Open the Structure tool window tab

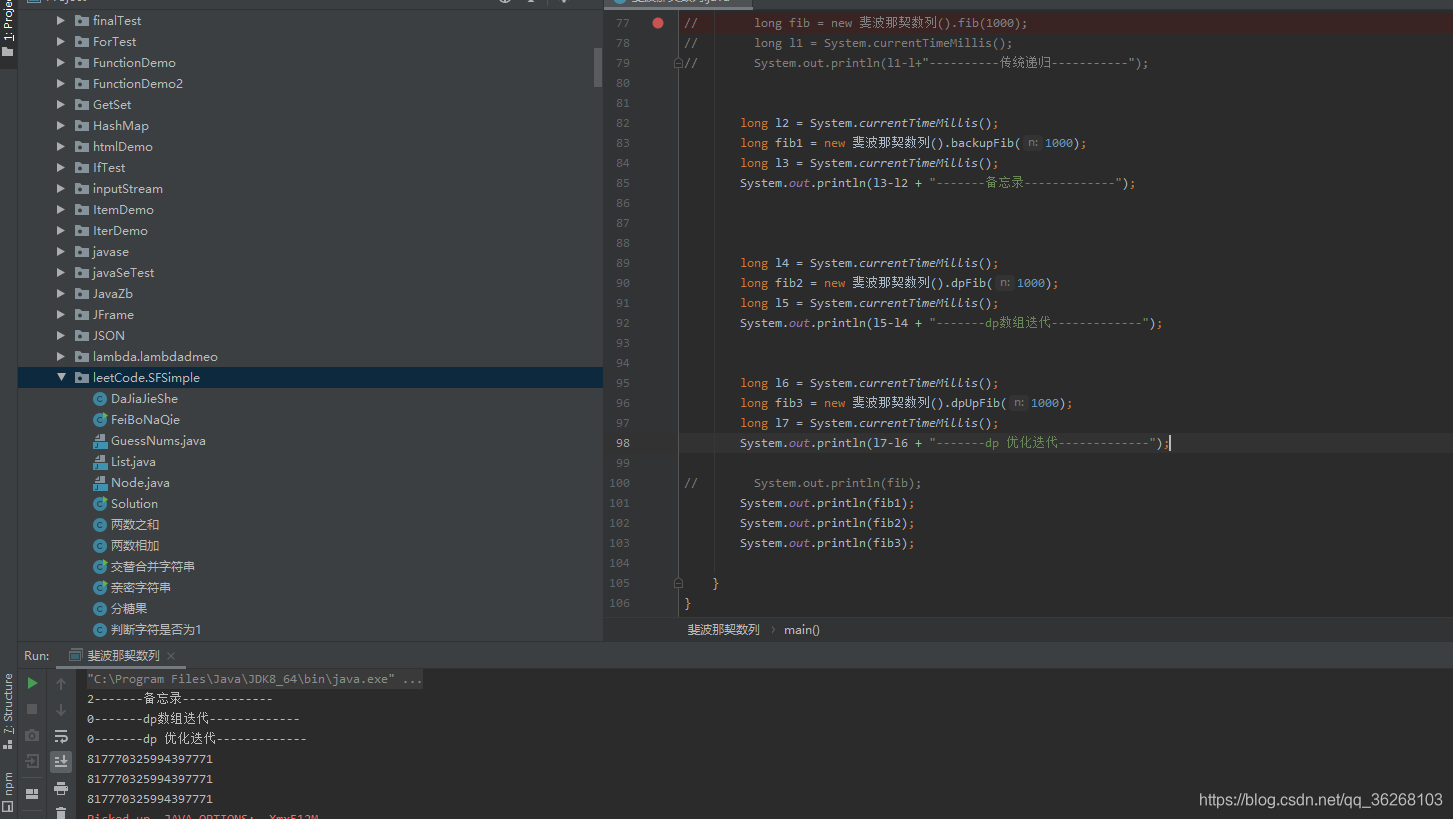pyautogui.click(x=8, y=711)
